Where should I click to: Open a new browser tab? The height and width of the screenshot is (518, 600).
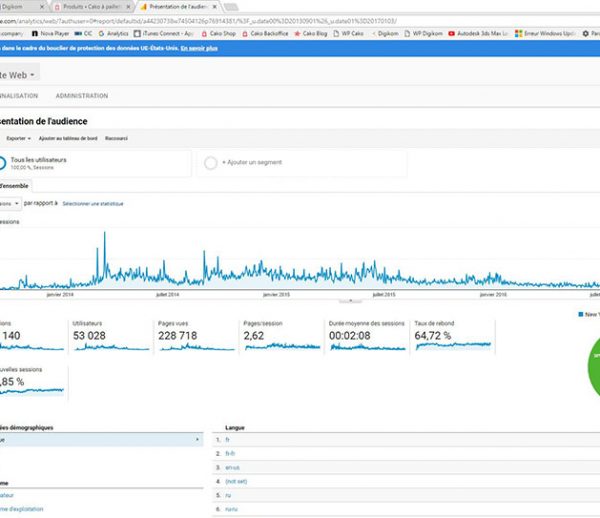(231, 7)
